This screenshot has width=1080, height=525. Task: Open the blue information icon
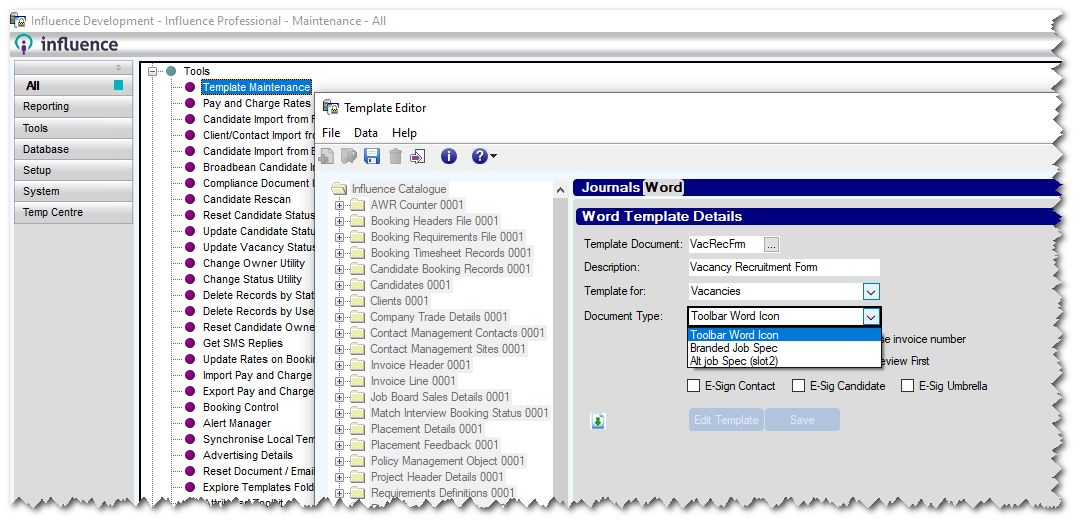pos(448,156)
